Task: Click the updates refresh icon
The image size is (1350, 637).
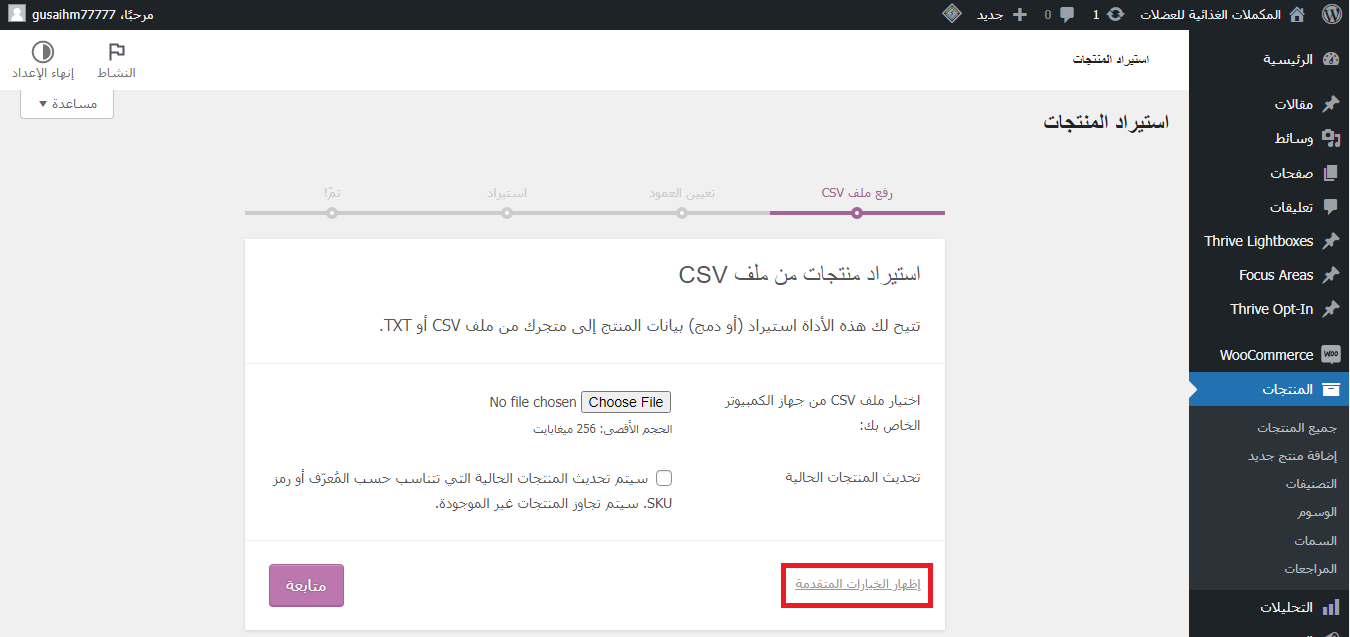Action: click(1115, 15)
